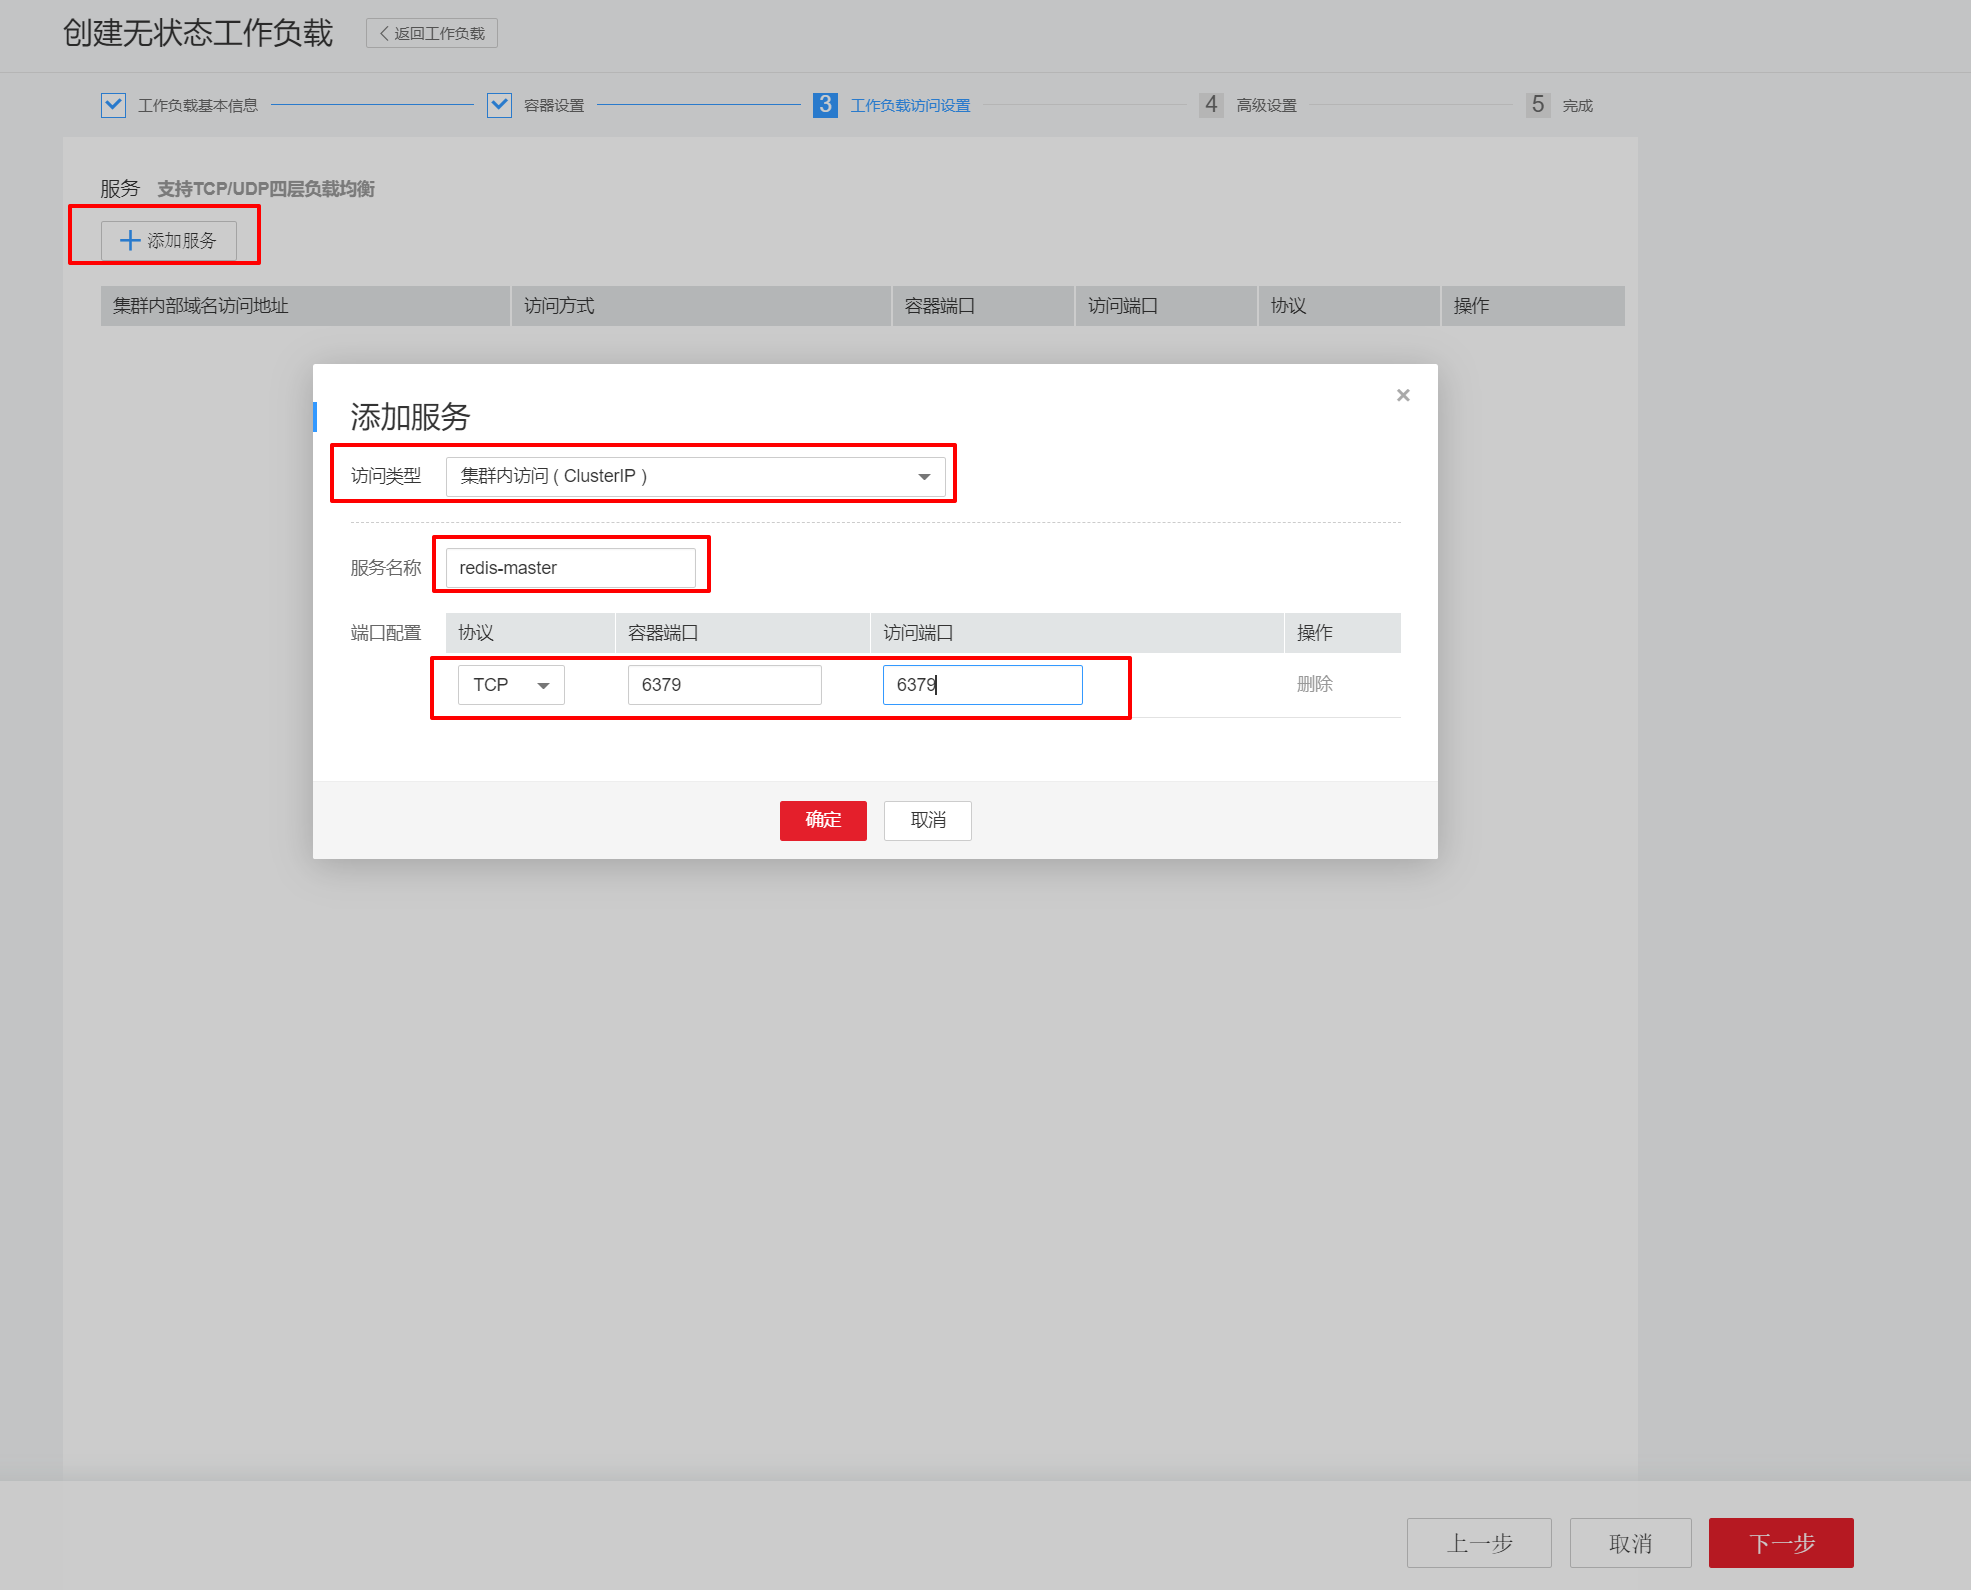
Task: Click 删除 link in port row
Action: pyautogui.click(x=1314, y=685)
